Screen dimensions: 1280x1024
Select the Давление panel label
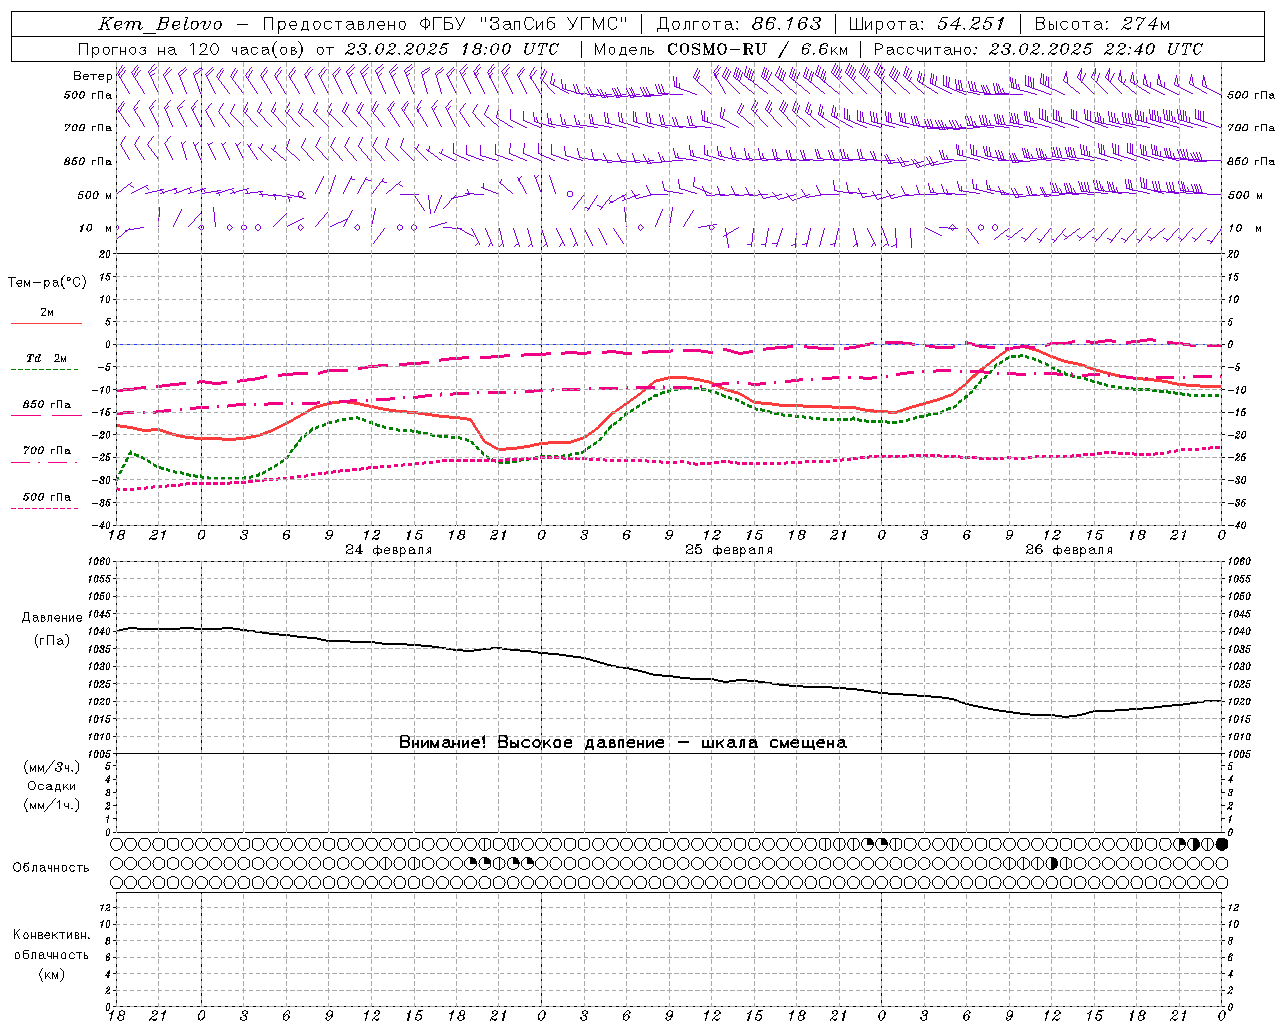click(x=52, y=618)
